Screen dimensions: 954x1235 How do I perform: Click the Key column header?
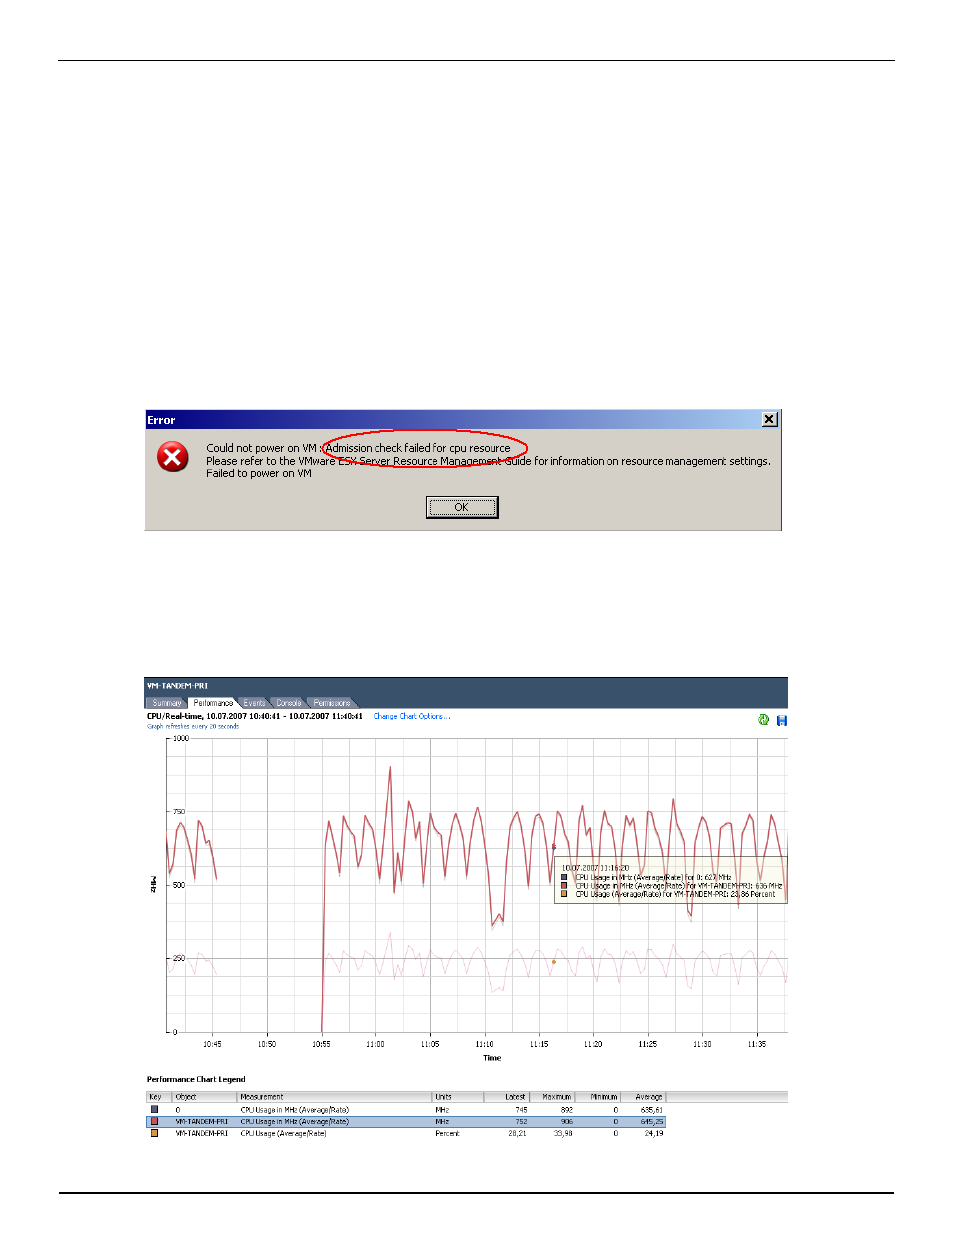click(x=159, y=1097)
